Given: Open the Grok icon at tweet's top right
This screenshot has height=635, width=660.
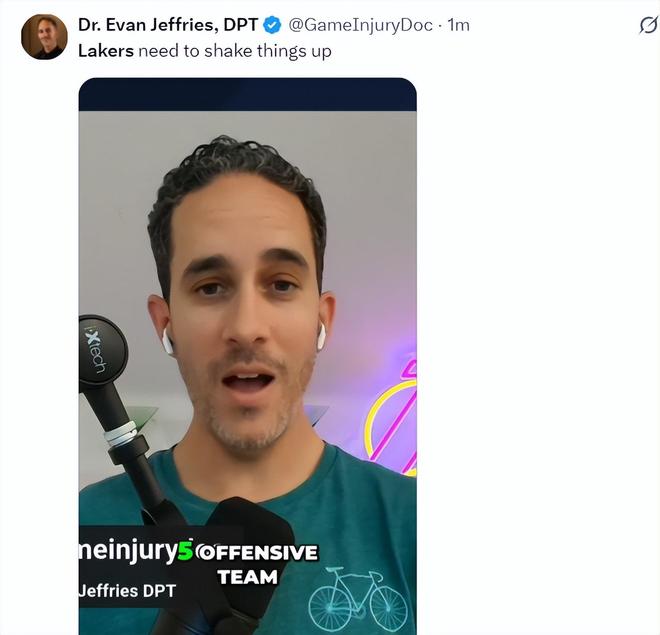Looking at the screenshot, I should [648, 25].
